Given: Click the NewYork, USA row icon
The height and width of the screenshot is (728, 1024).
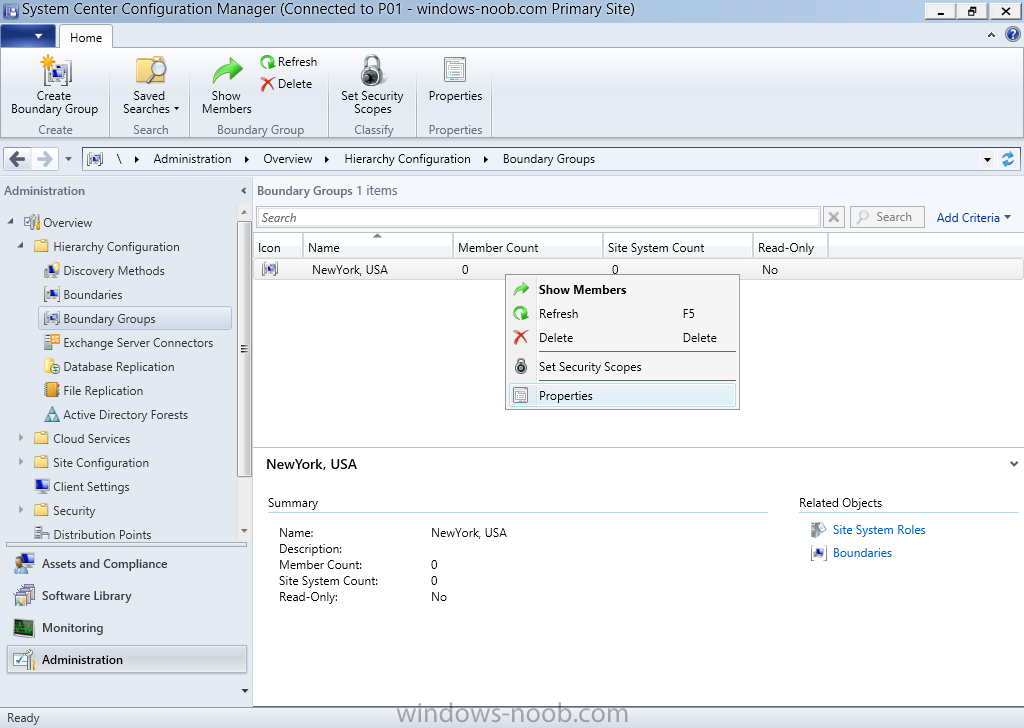Looking at the screenshot, I should pyautogui.click(x=270, y=269).
